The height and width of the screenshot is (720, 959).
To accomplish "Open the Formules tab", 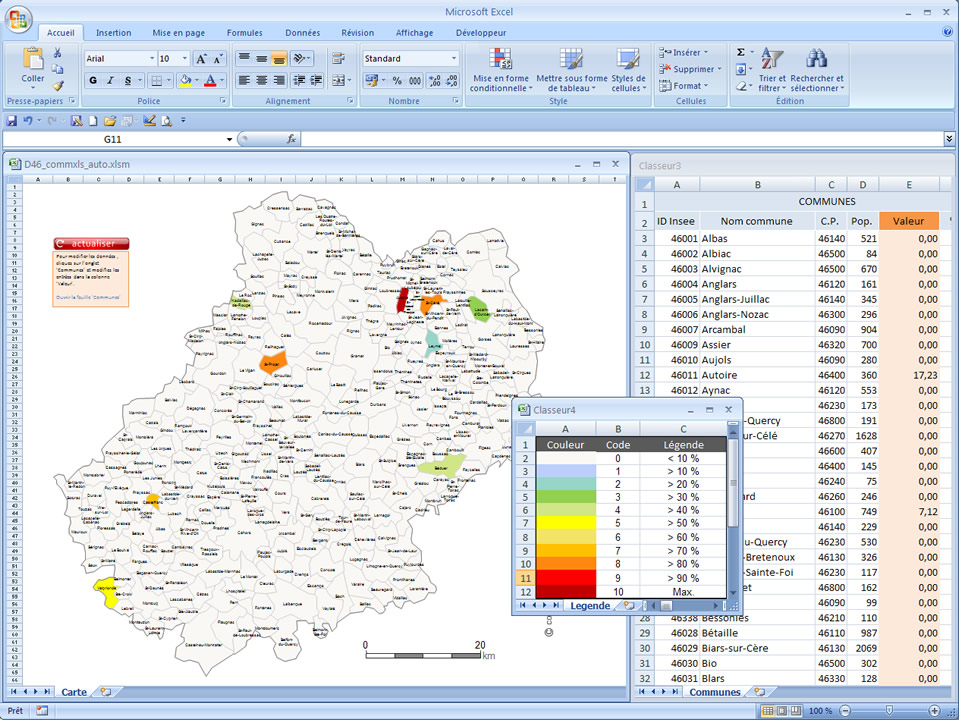I will click(245, 32).
